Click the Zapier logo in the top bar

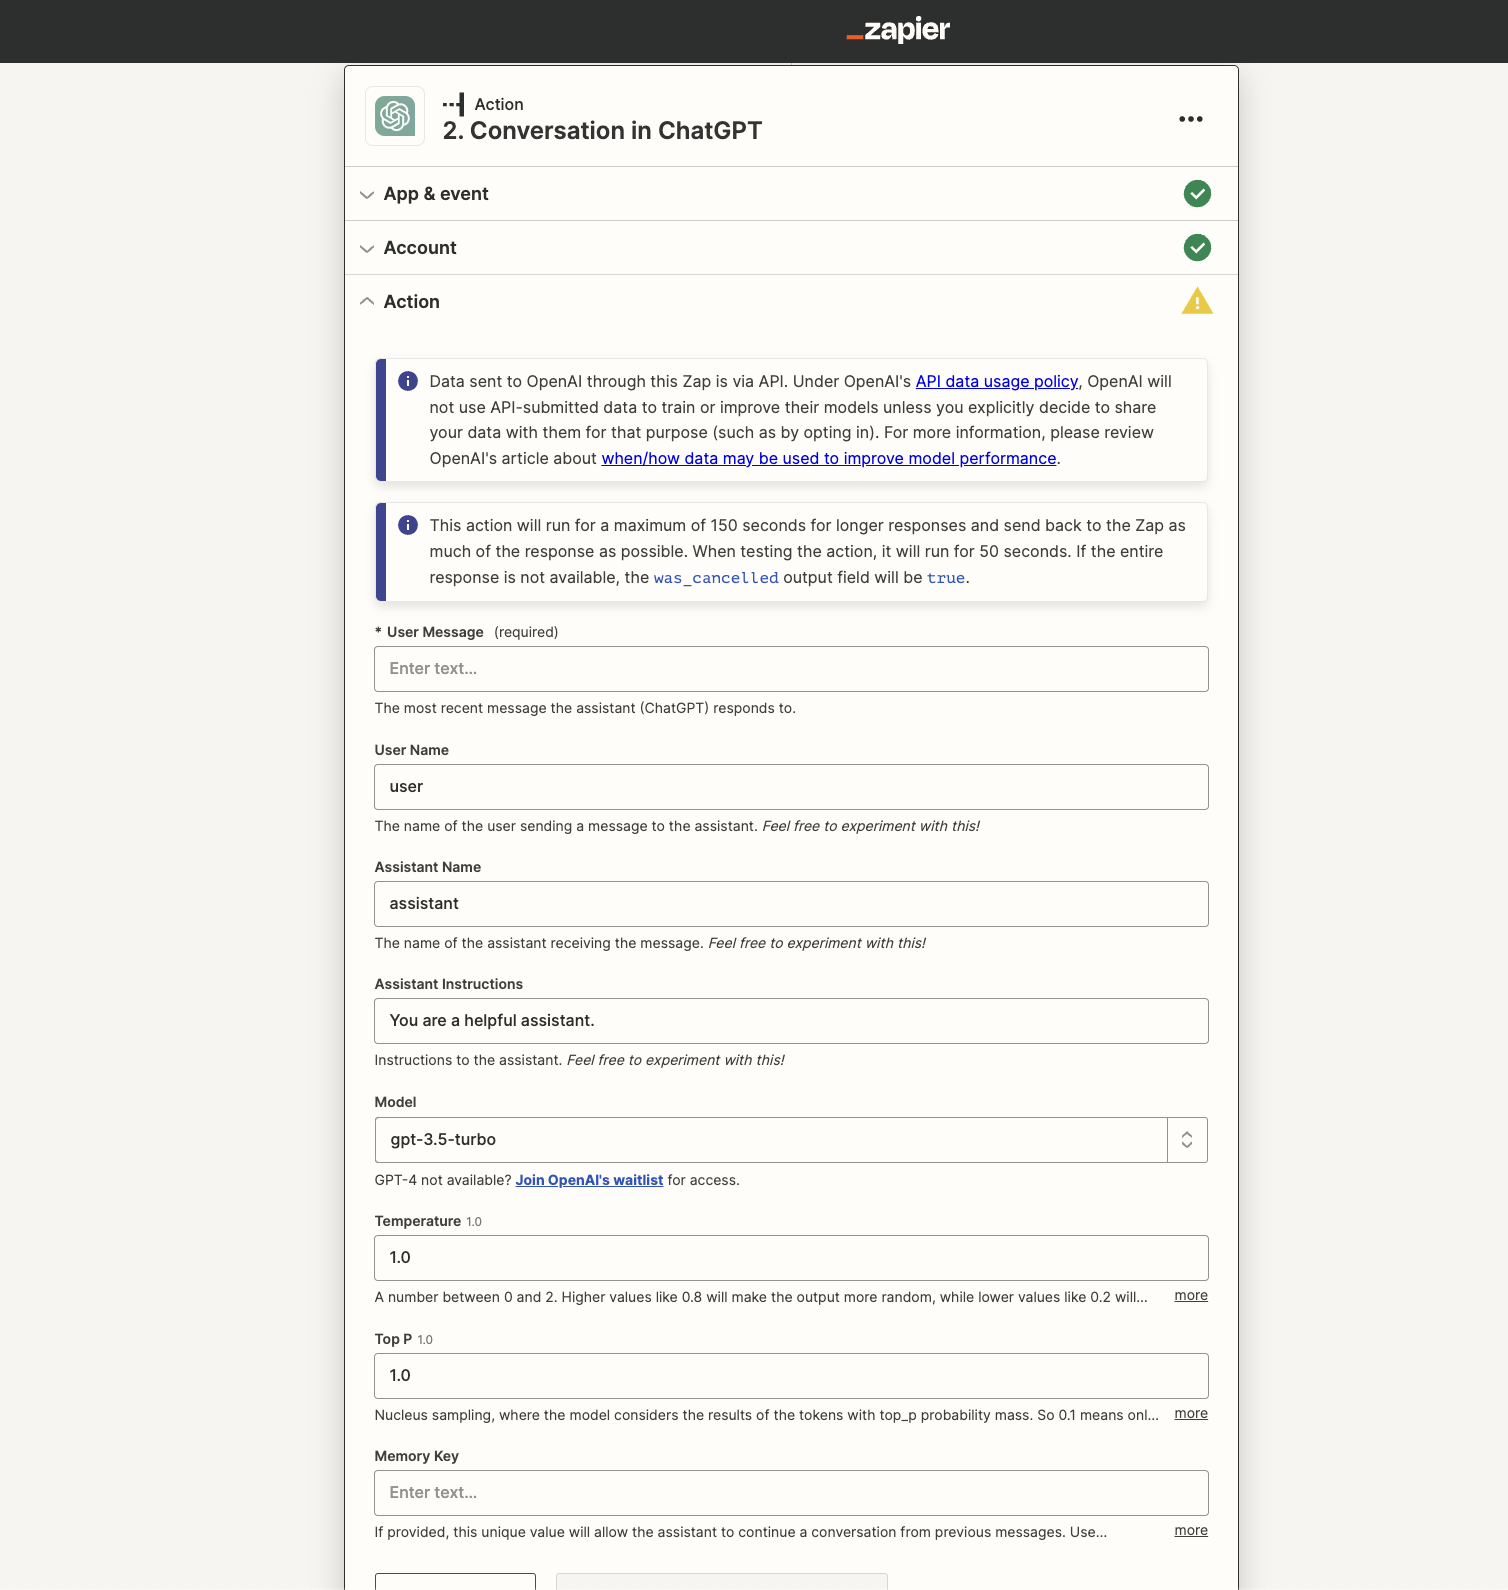click(x=898, y=30)
